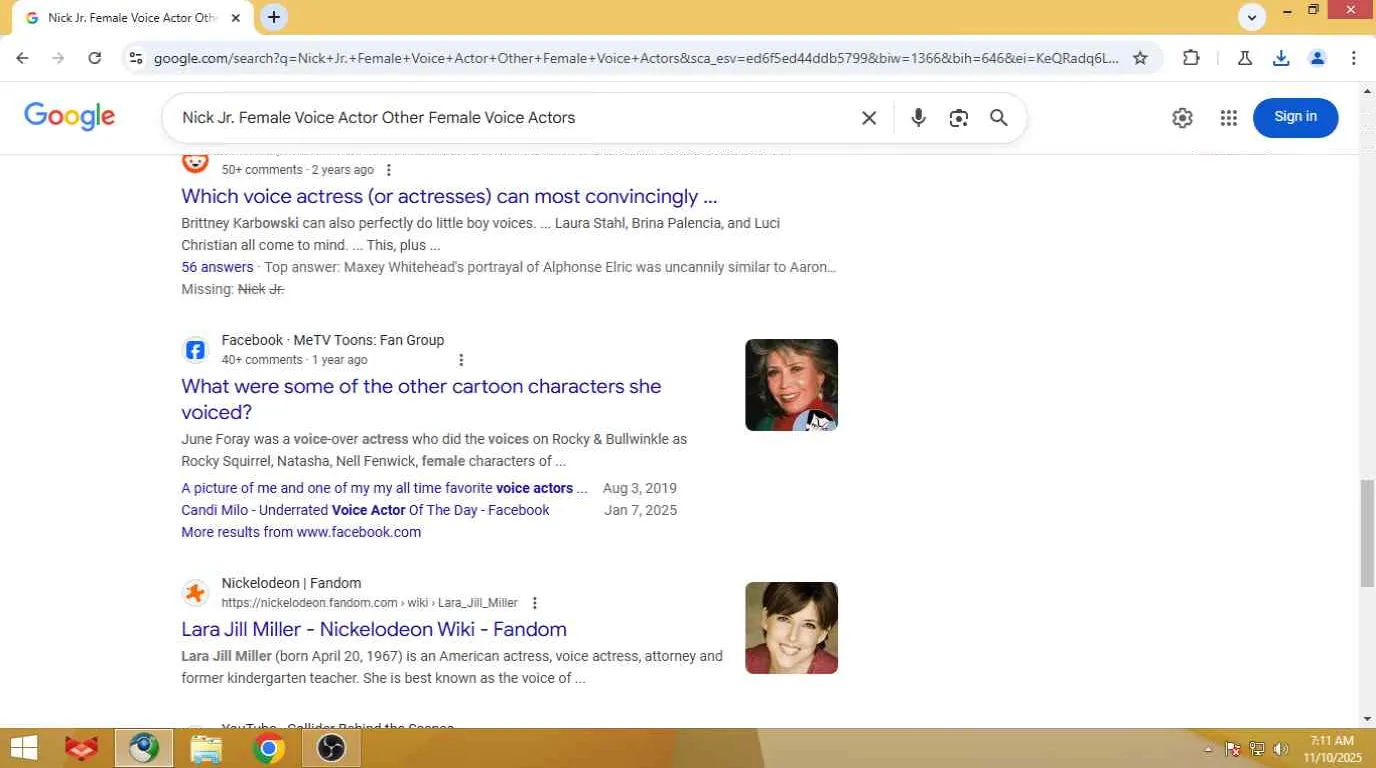Click the "Jan 7, 2025" date
Screen dimensions: 1376x768
[641, 510]
